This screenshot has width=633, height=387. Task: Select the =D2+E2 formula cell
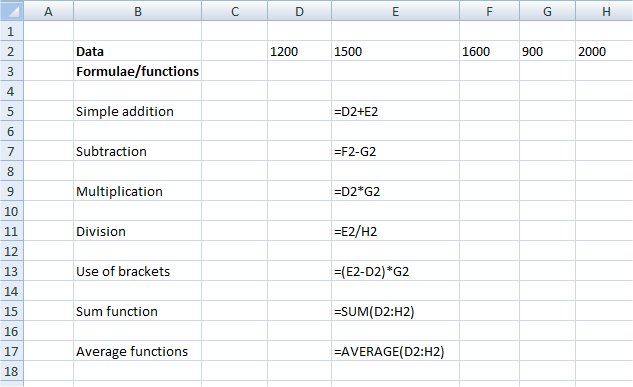(x=396, y=111)
